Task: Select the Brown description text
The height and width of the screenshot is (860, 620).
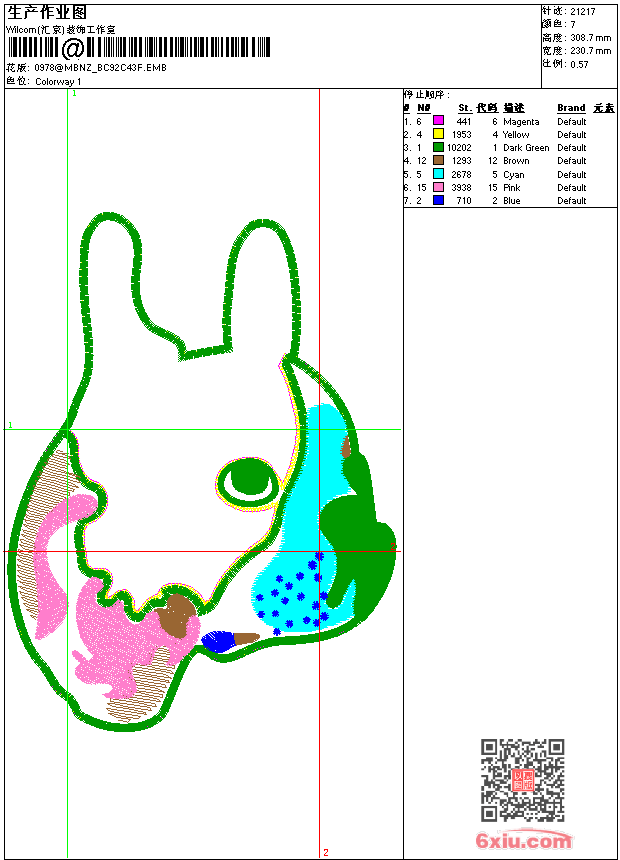Action: [516, 161]
